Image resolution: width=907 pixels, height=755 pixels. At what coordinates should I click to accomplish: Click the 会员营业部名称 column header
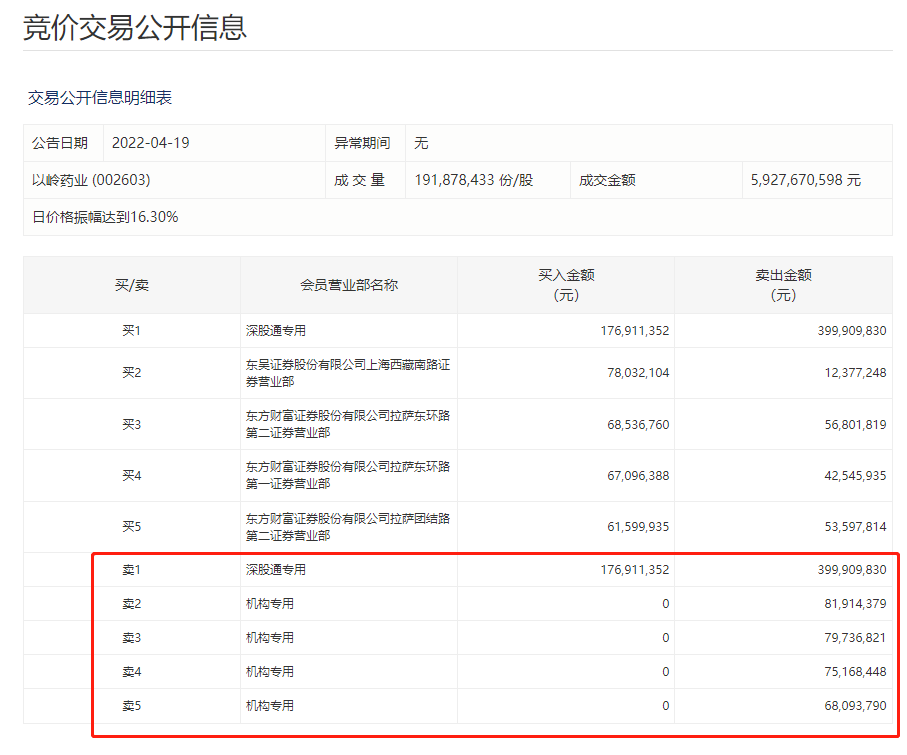[x=349, y=285]
